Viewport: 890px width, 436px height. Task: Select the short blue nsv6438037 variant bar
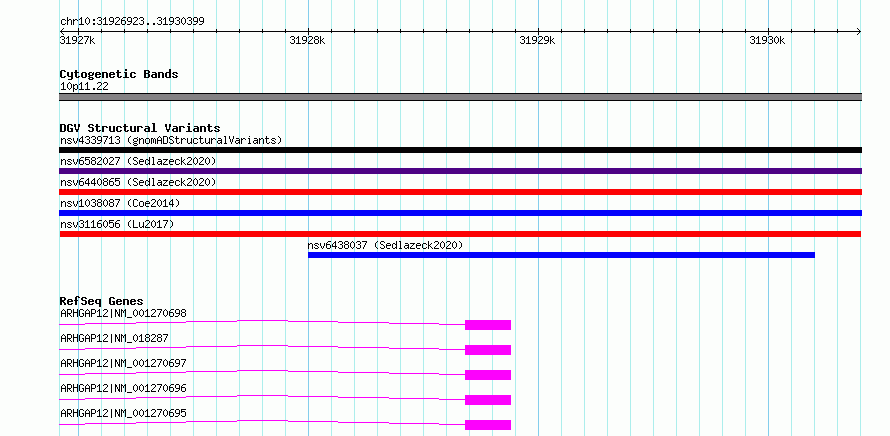coord(561,255)
